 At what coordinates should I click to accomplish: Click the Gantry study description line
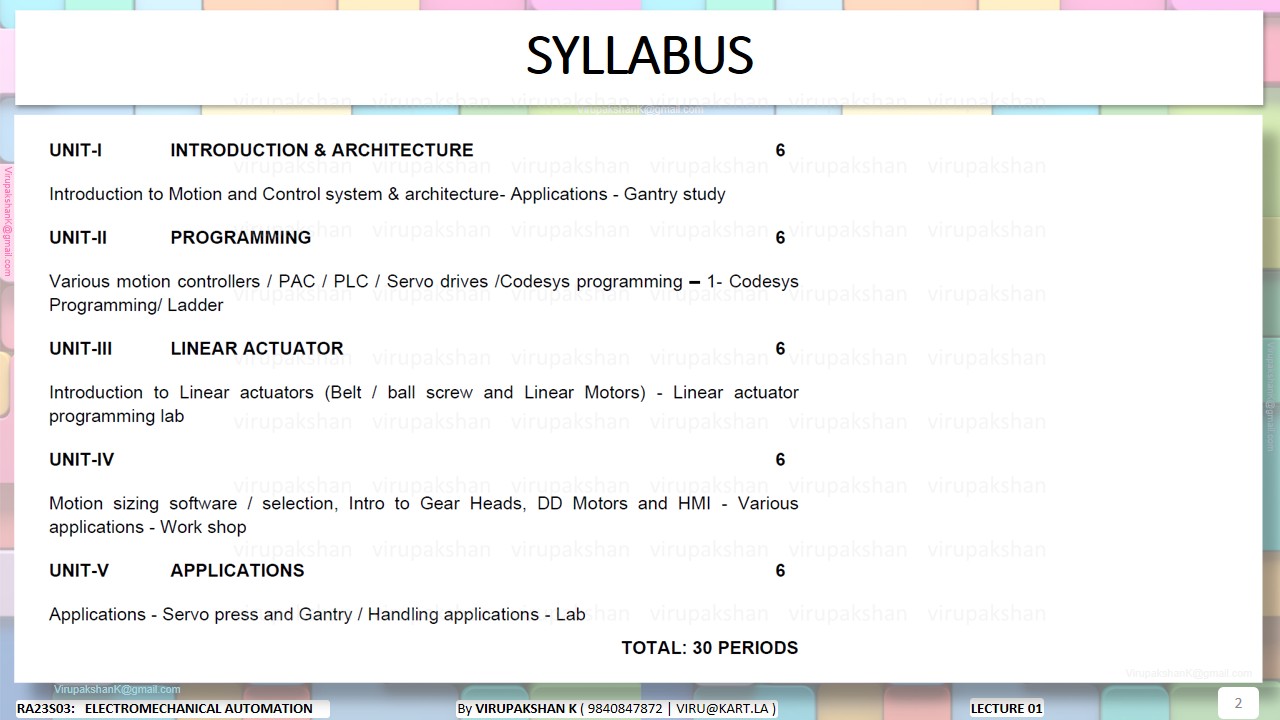[x=387, y=194]
